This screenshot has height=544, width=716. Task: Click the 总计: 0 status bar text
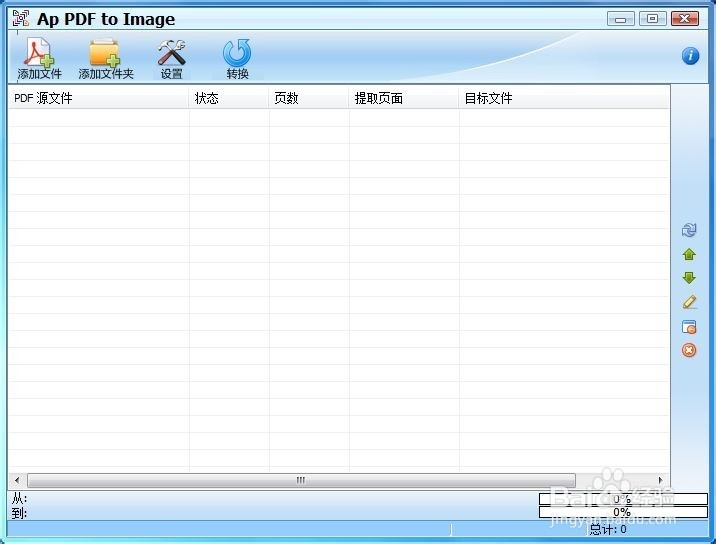coord(608,529)
